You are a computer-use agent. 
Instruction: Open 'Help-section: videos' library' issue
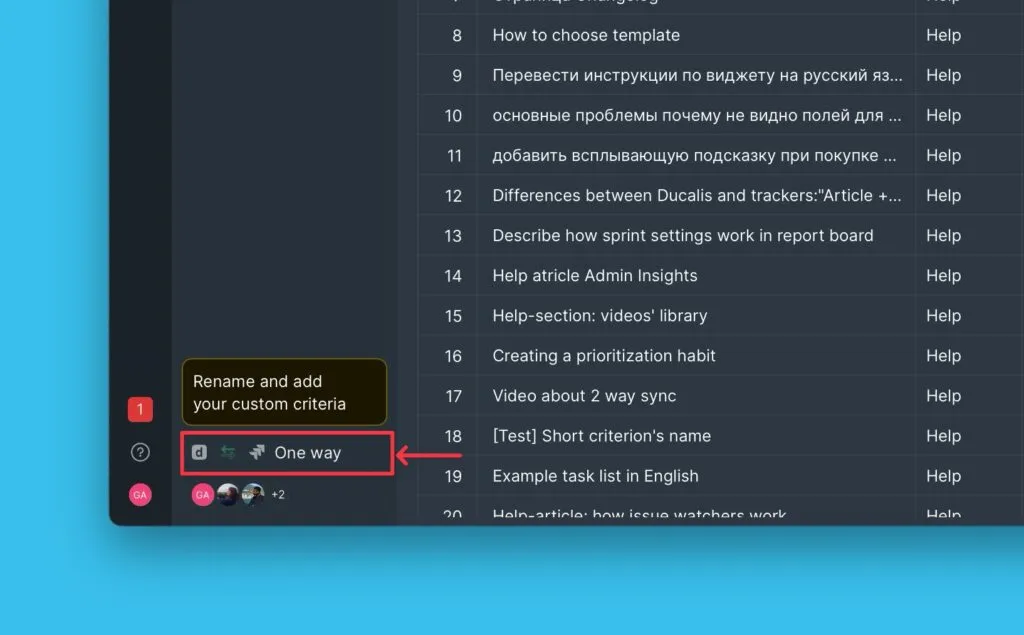click(x=600, y=316)
